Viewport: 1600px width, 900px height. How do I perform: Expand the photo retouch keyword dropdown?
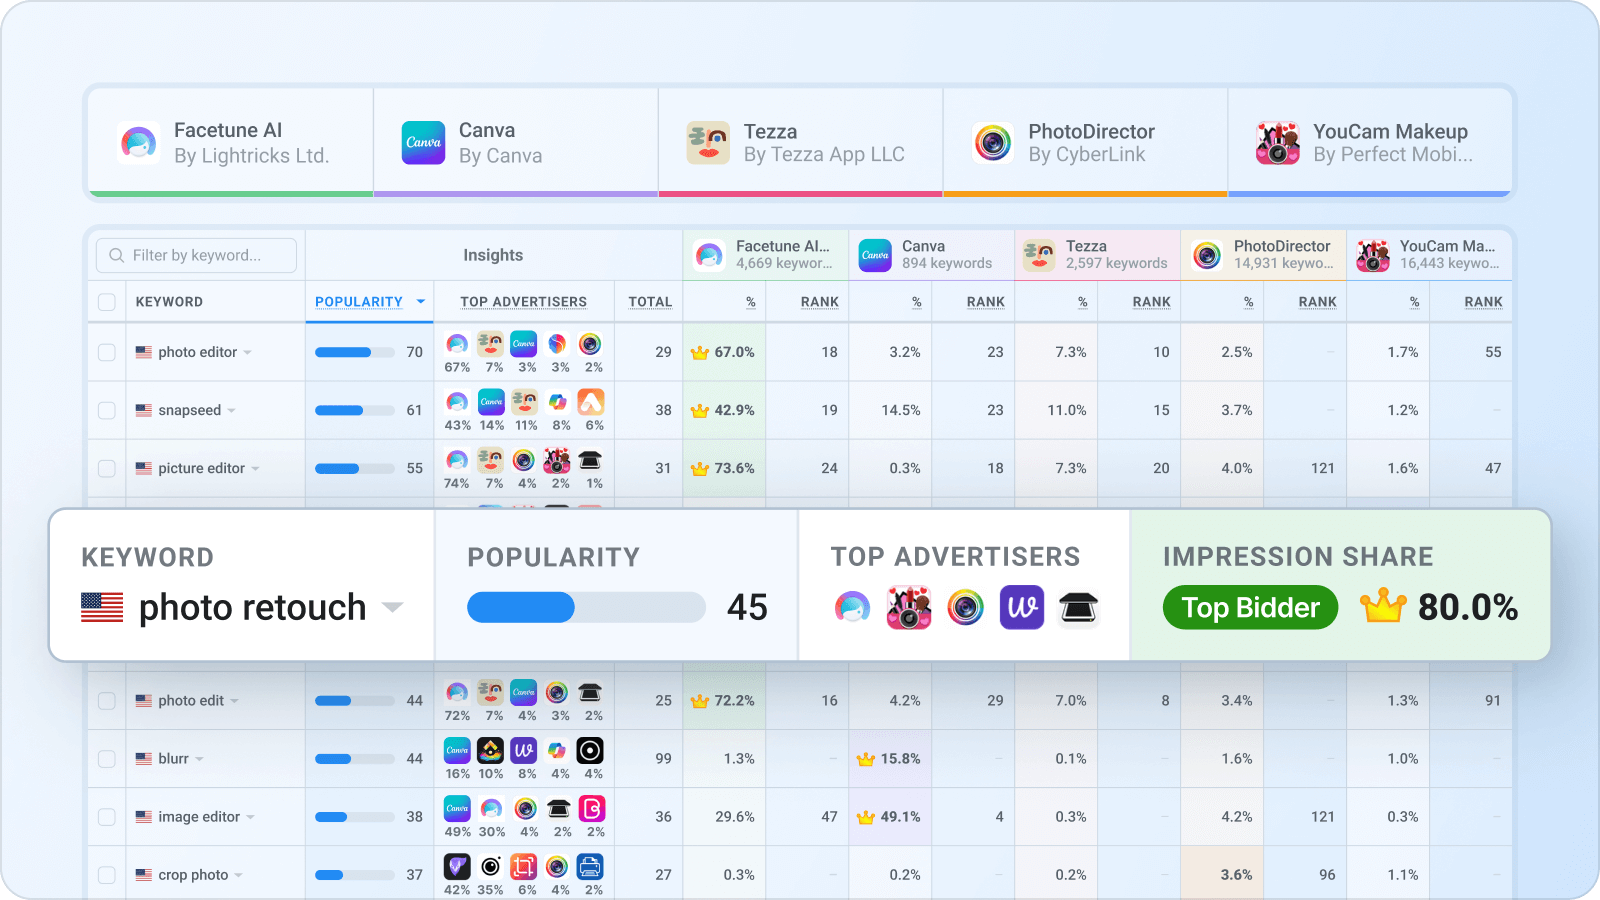tap(394, 607)
